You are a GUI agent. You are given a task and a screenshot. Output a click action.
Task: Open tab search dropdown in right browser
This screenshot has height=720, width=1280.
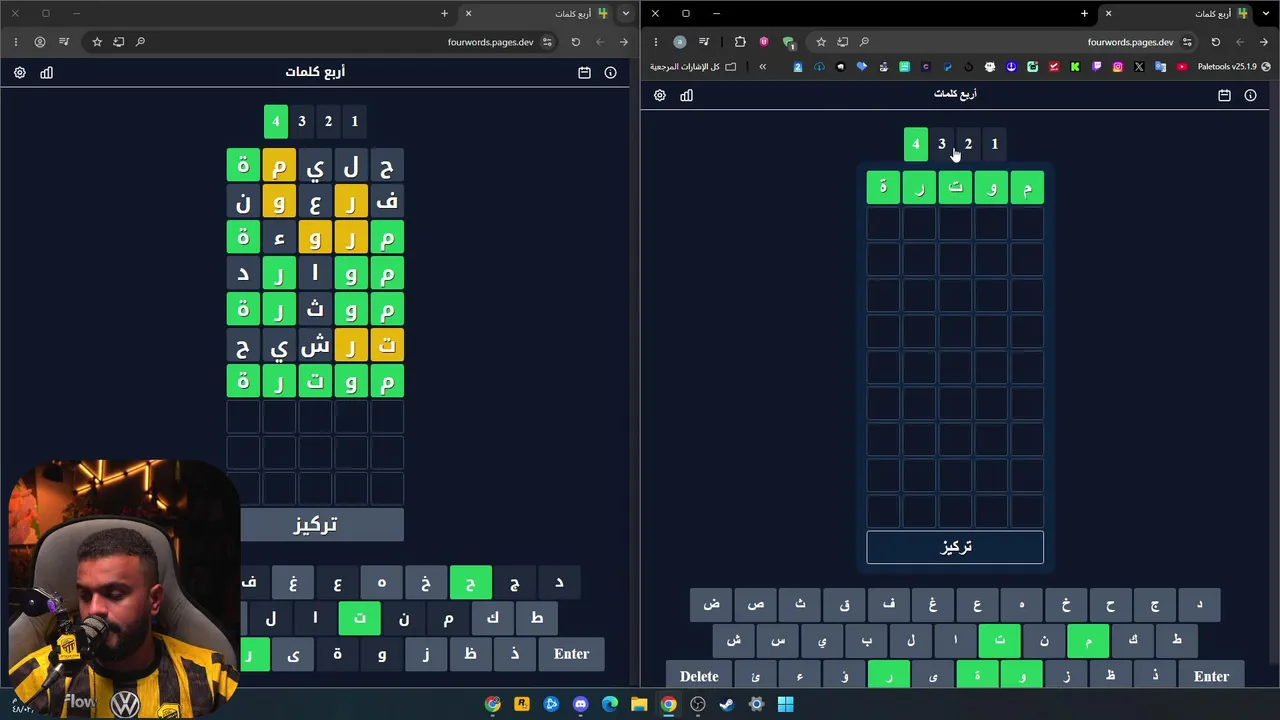point(1265,14)
